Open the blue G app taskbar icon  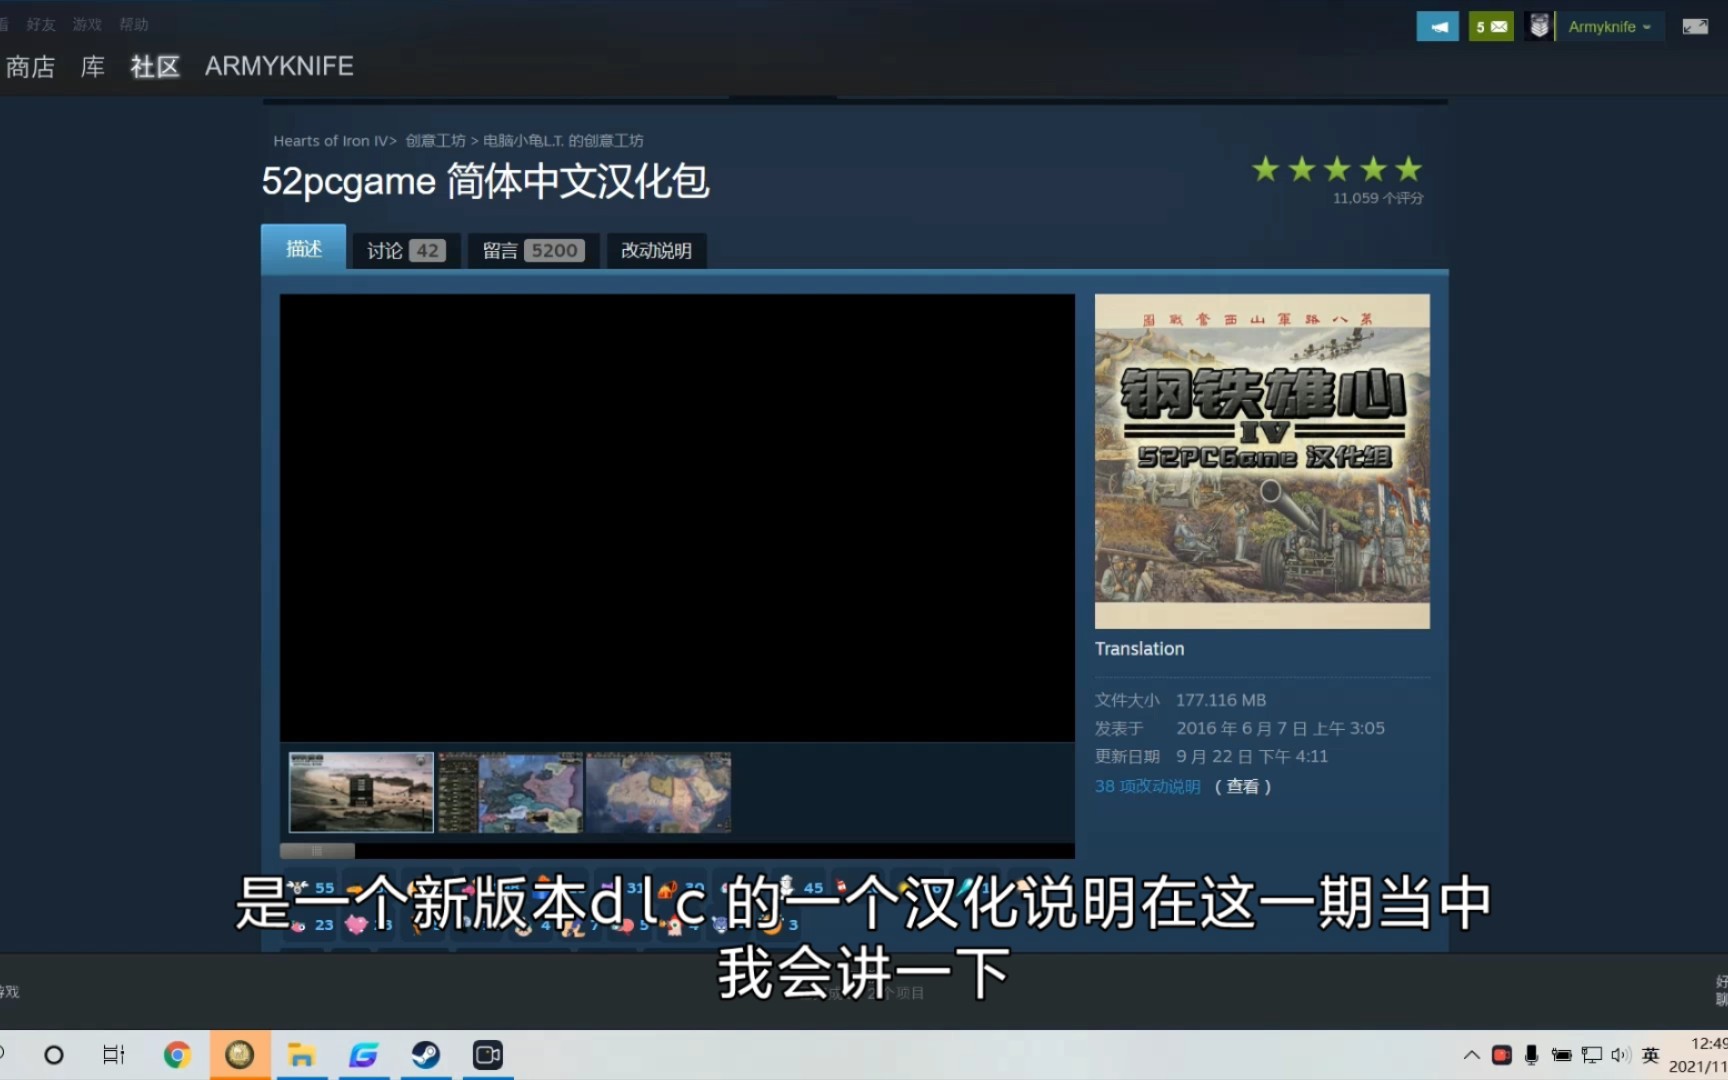[x=364, y=1055]
